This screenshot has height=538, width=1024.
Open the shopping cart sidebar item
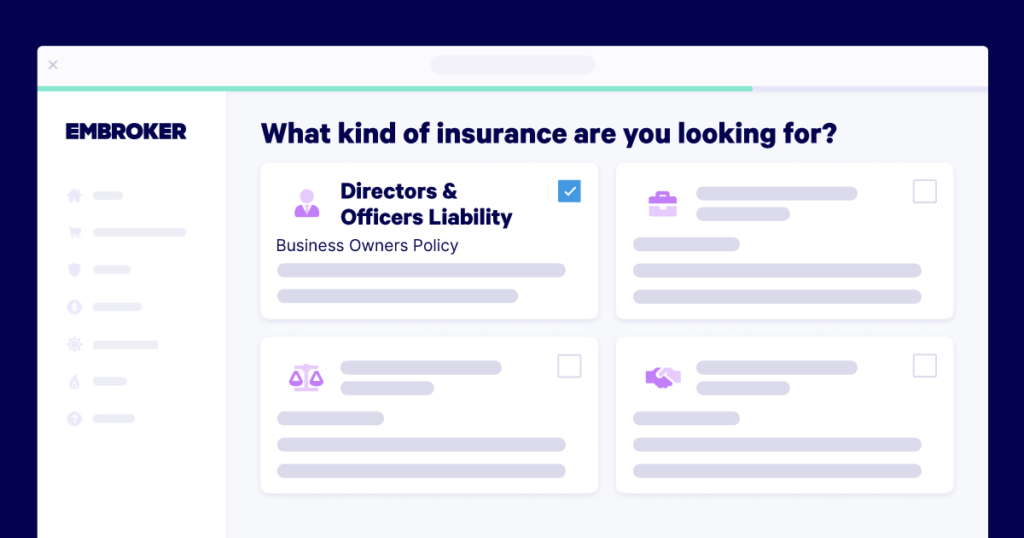74,233
